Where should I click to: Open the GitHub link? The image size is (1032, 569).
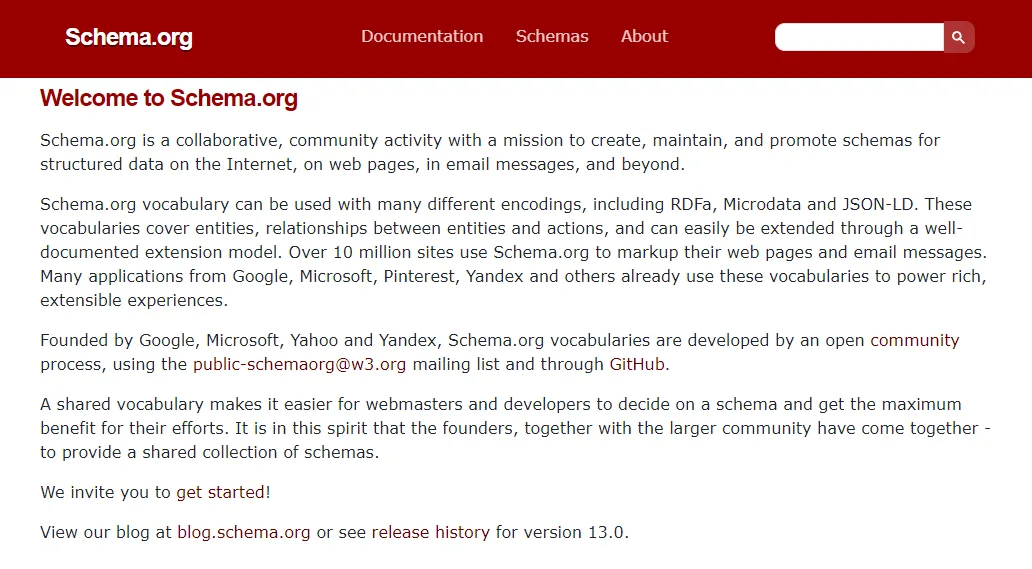pyautogui.click(x=637, y=364)
